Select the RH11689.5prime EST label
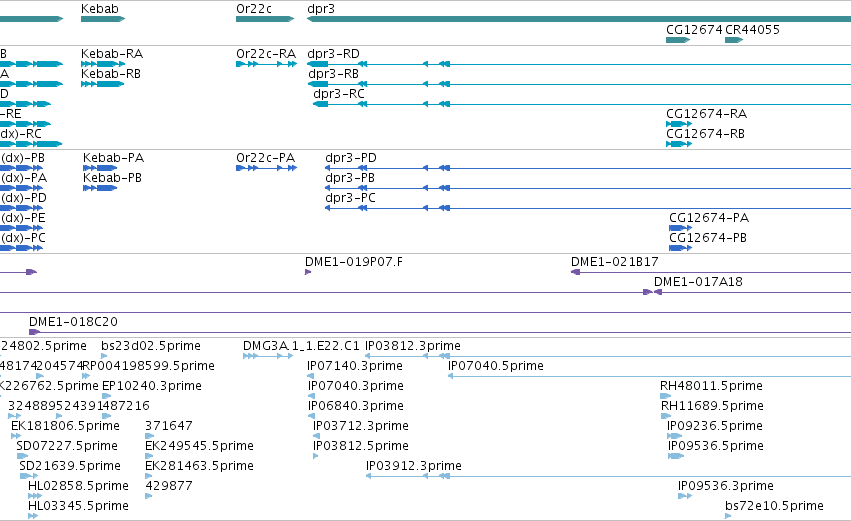The width and height of the screenshot is (851, 521). tap(712, 406)
